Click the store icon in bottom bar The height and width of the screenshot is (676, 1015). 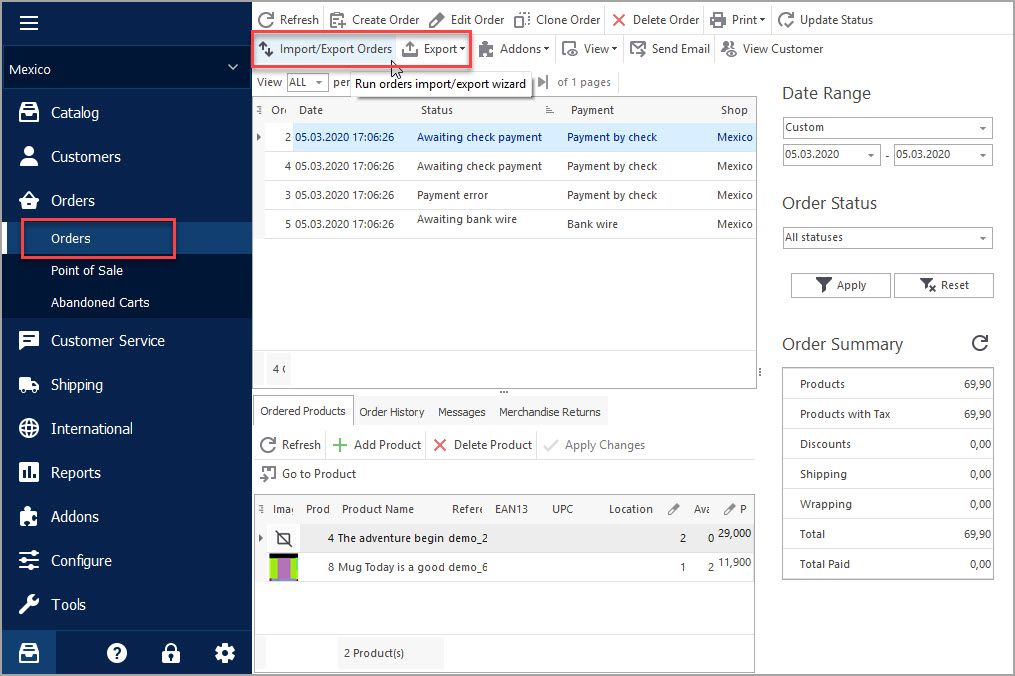point(29,653)
